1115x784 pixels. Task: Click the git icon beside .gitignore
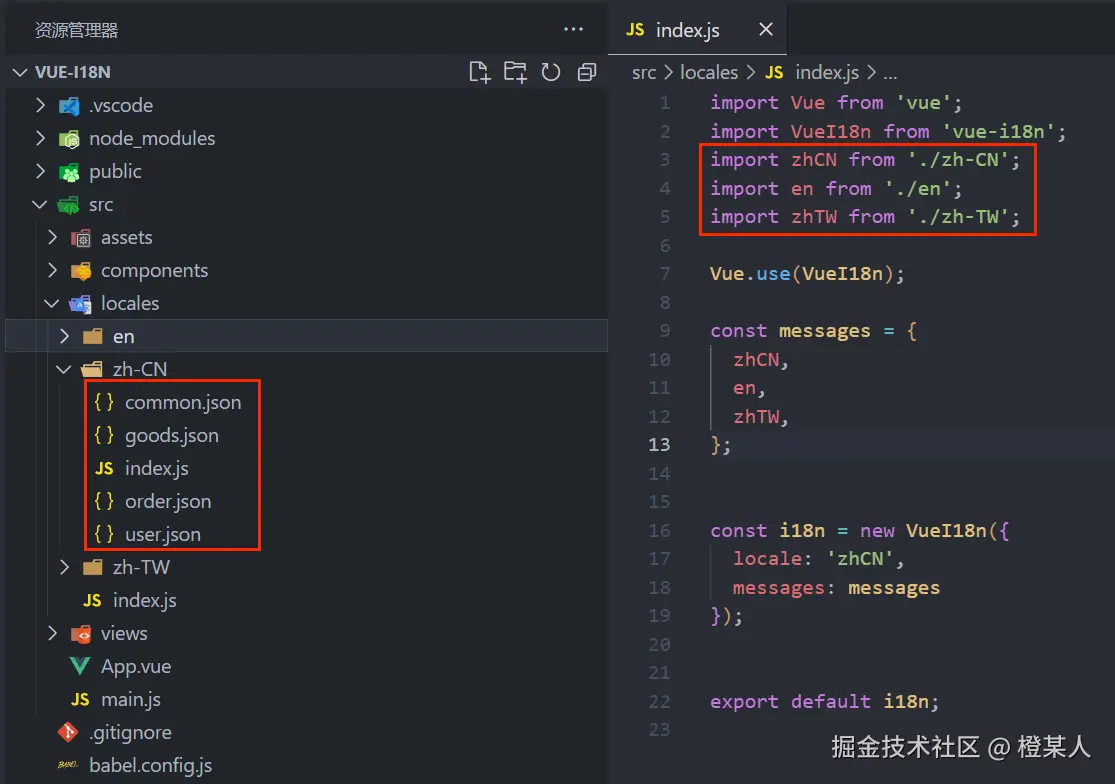[68, 732]
